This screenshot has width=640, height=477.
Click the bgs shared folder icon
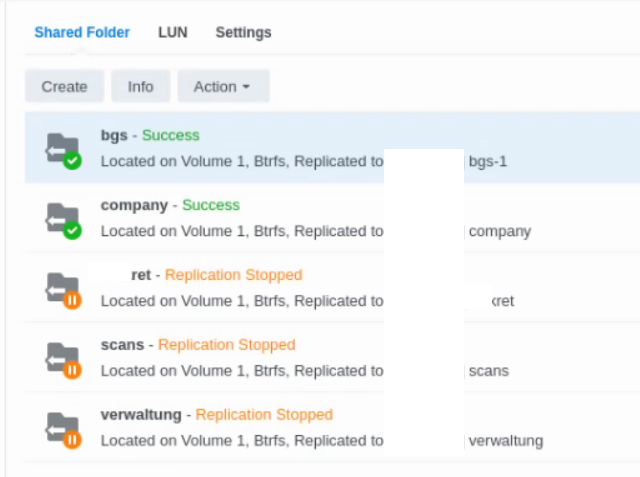coord(62,148)
